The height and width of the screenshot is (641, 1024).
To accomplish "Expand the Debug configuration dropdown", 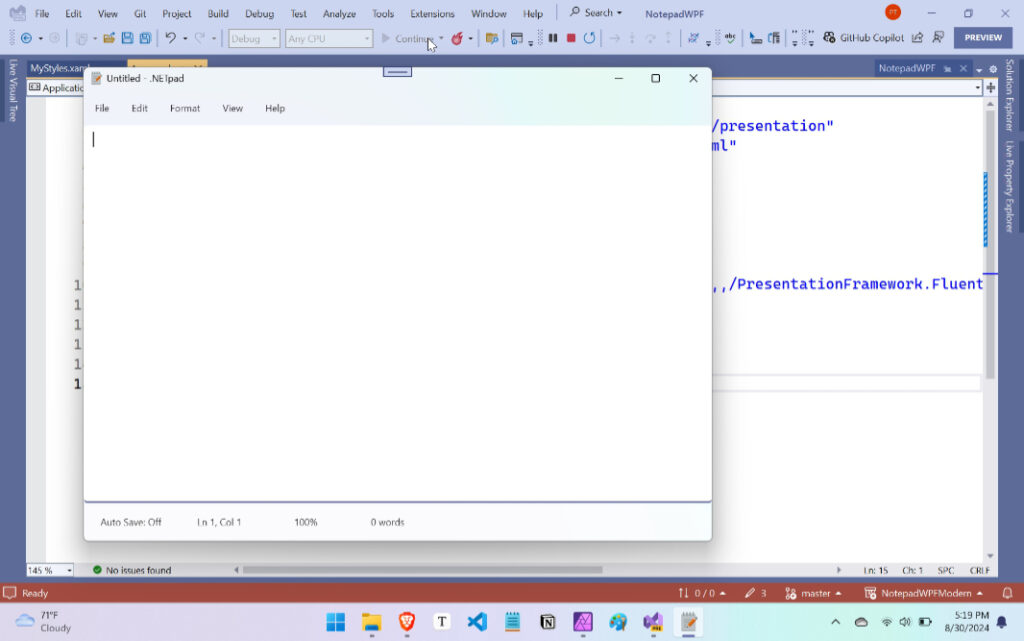I will coord(255,38).
